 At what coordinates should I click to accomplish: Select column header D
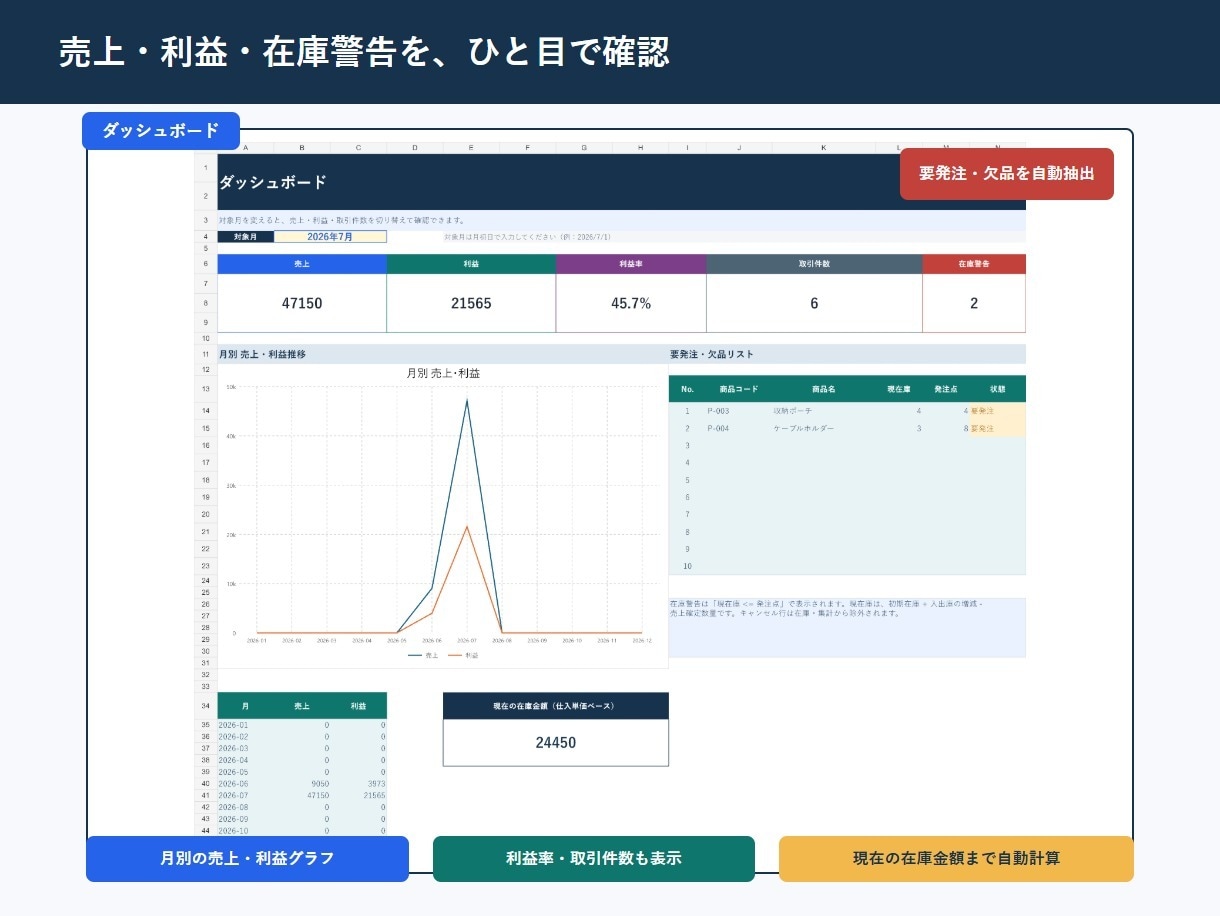415,147
